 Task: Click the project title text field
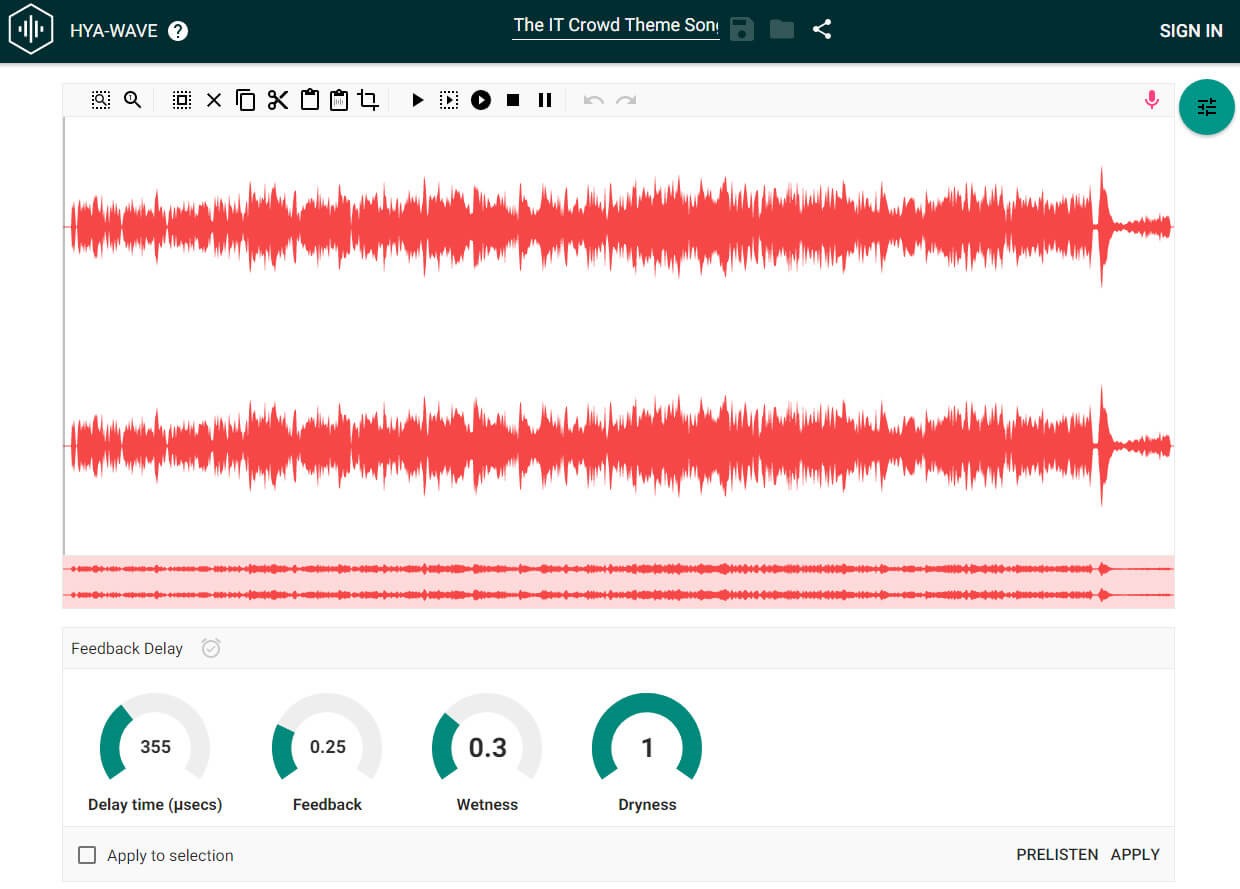tap(615, 25)
